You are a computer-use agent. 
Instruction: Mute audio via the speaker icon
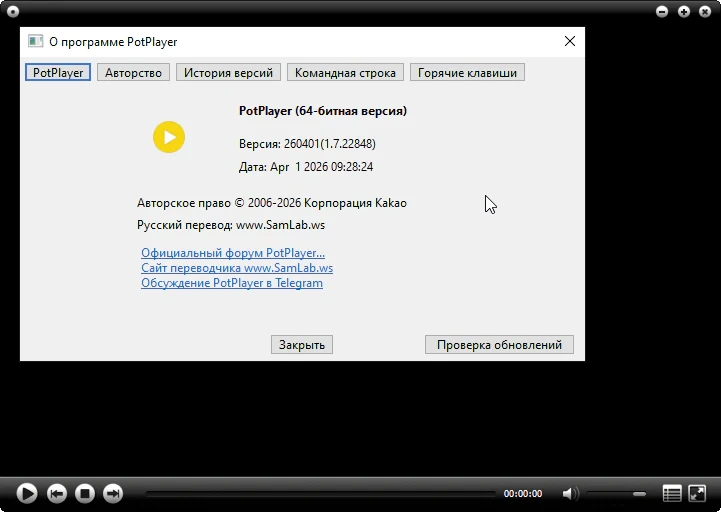tap(569, 494)
